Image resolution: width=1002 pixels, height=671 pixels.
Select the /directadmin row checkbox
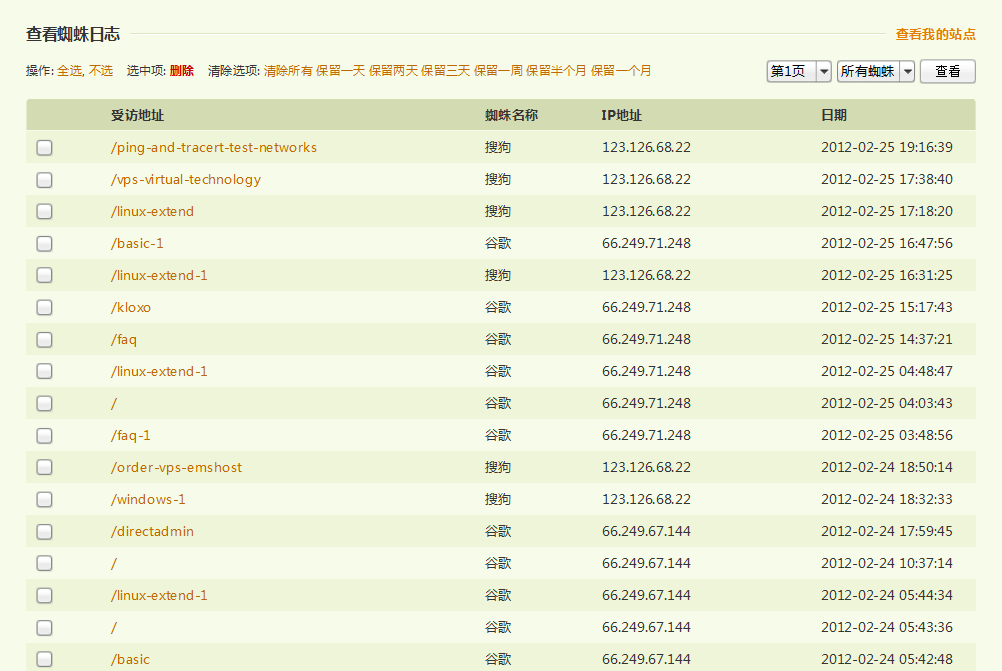pos(44,532)
